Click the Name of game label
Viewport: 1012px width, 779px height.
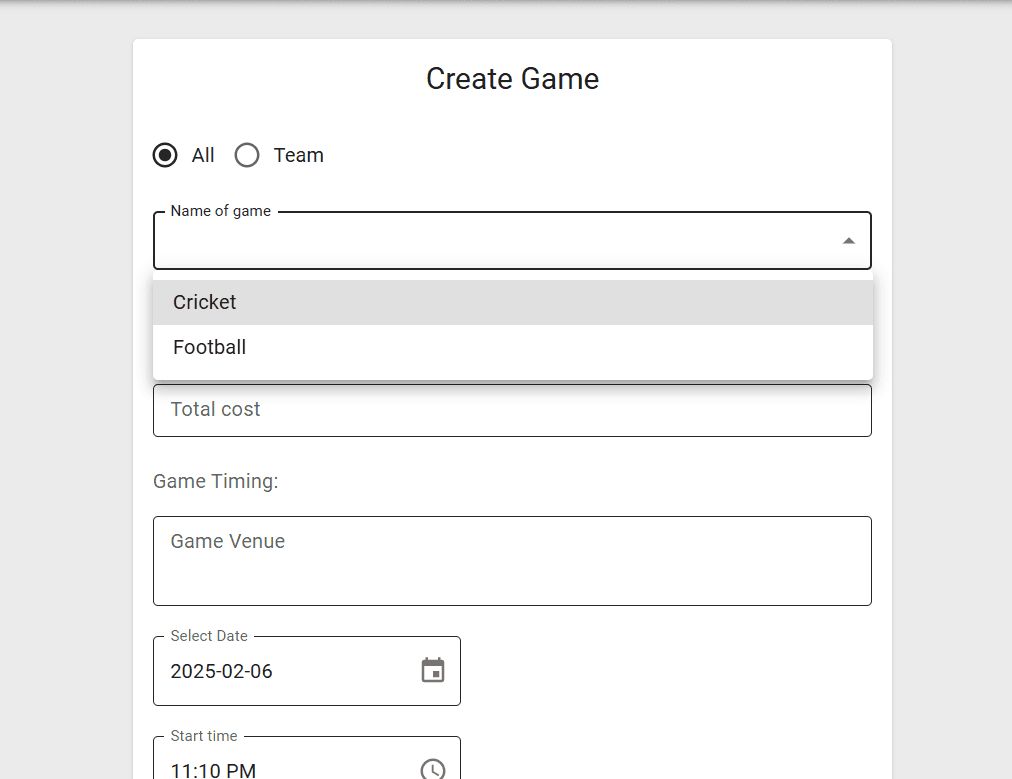pos(220,211)
